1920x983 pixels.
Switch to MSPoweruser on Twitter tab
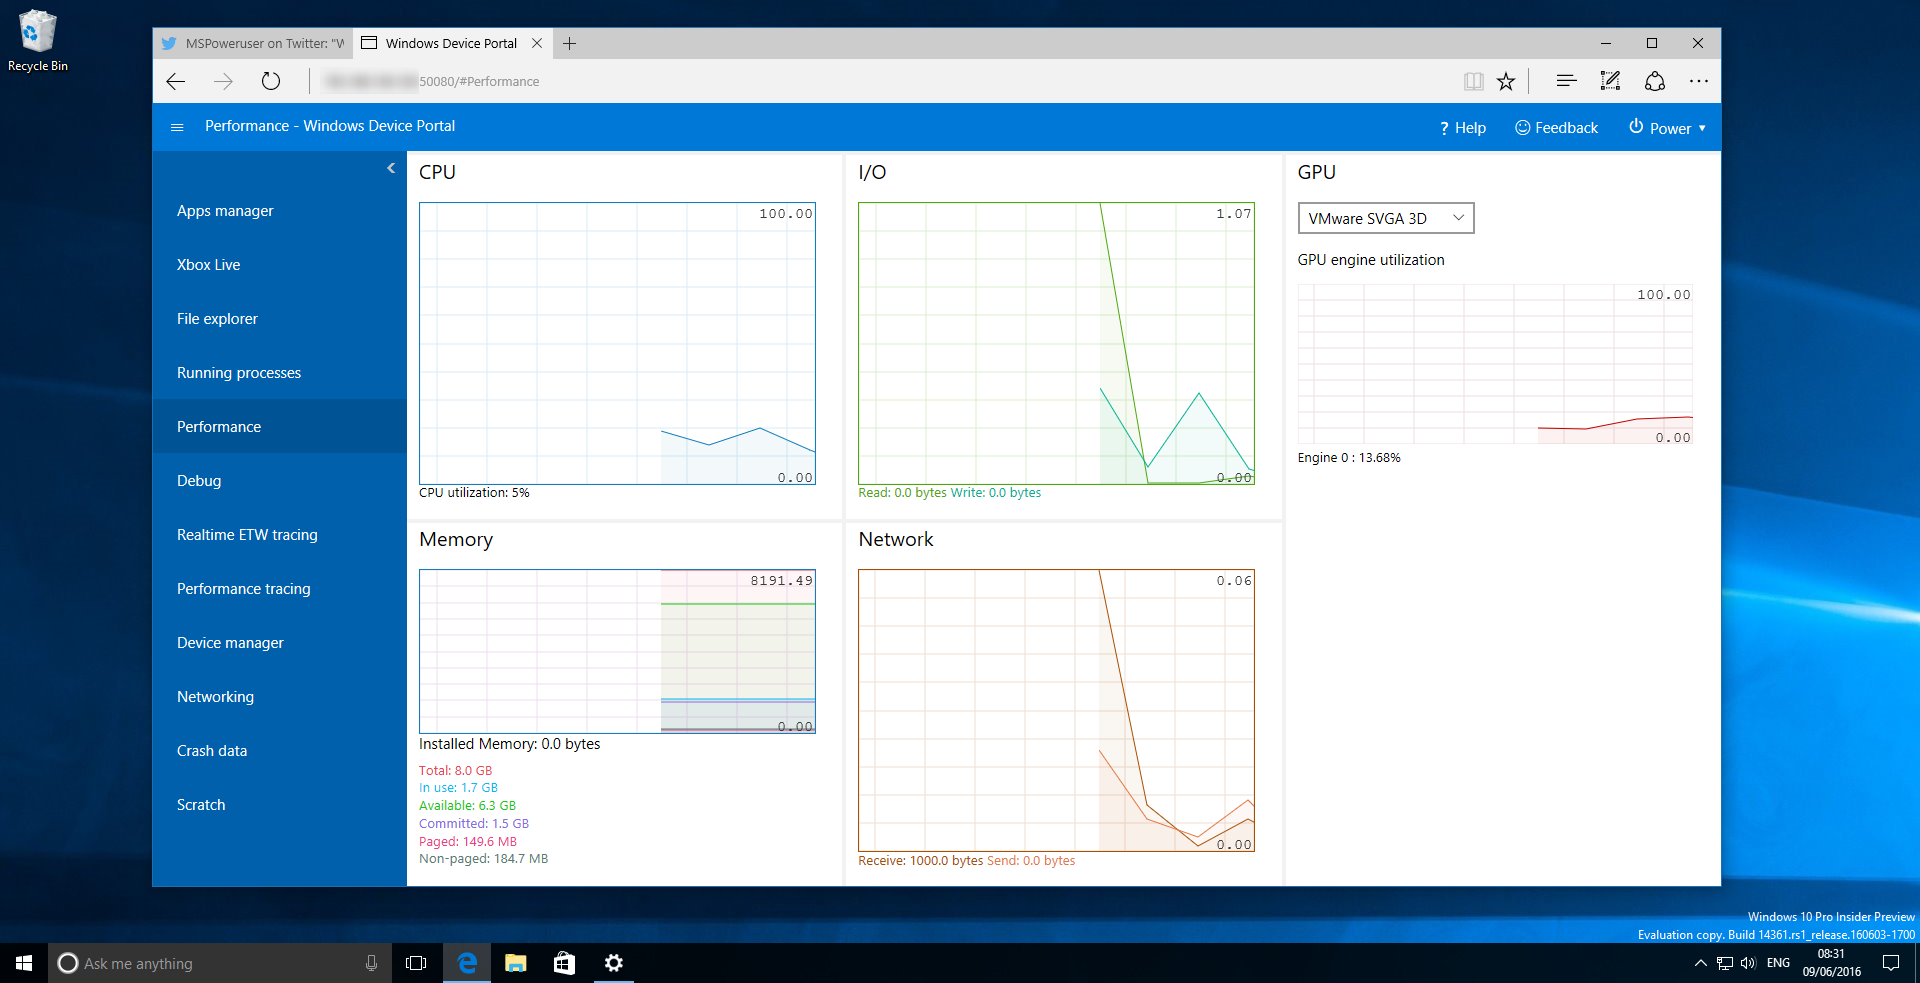253,43
